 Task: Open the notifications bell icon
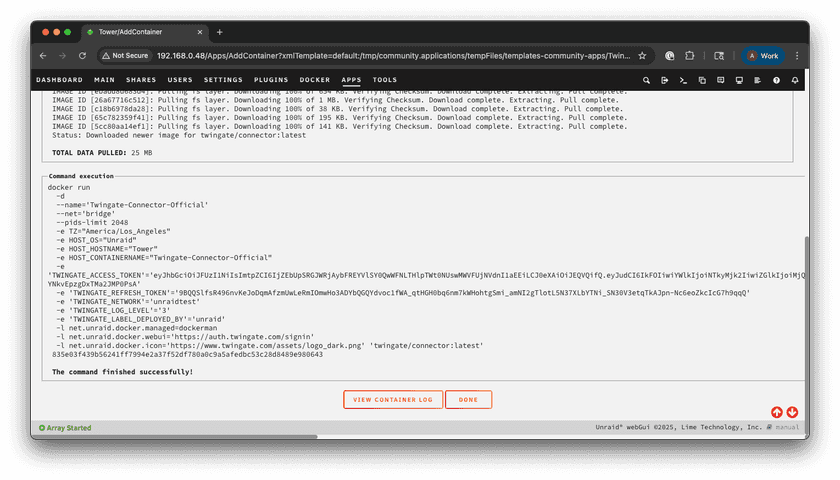point(795,80)
